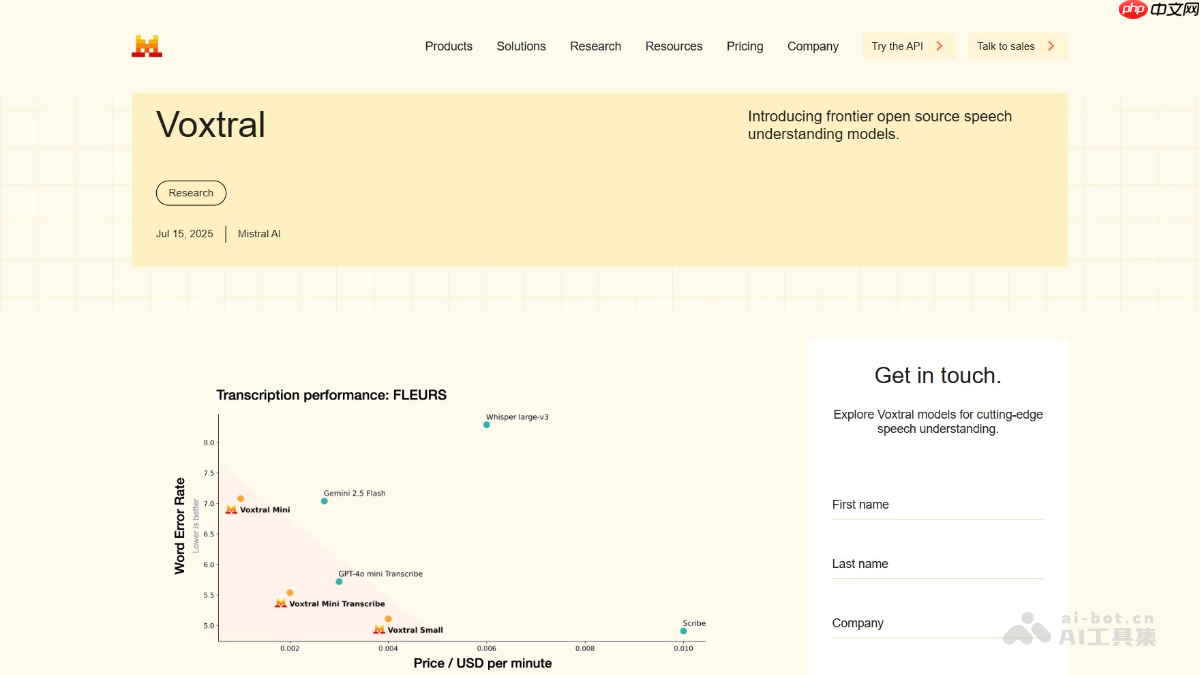Viewport: 1200px width, 675px height.
Task: Focus the First name field
Action: (937, 505)
